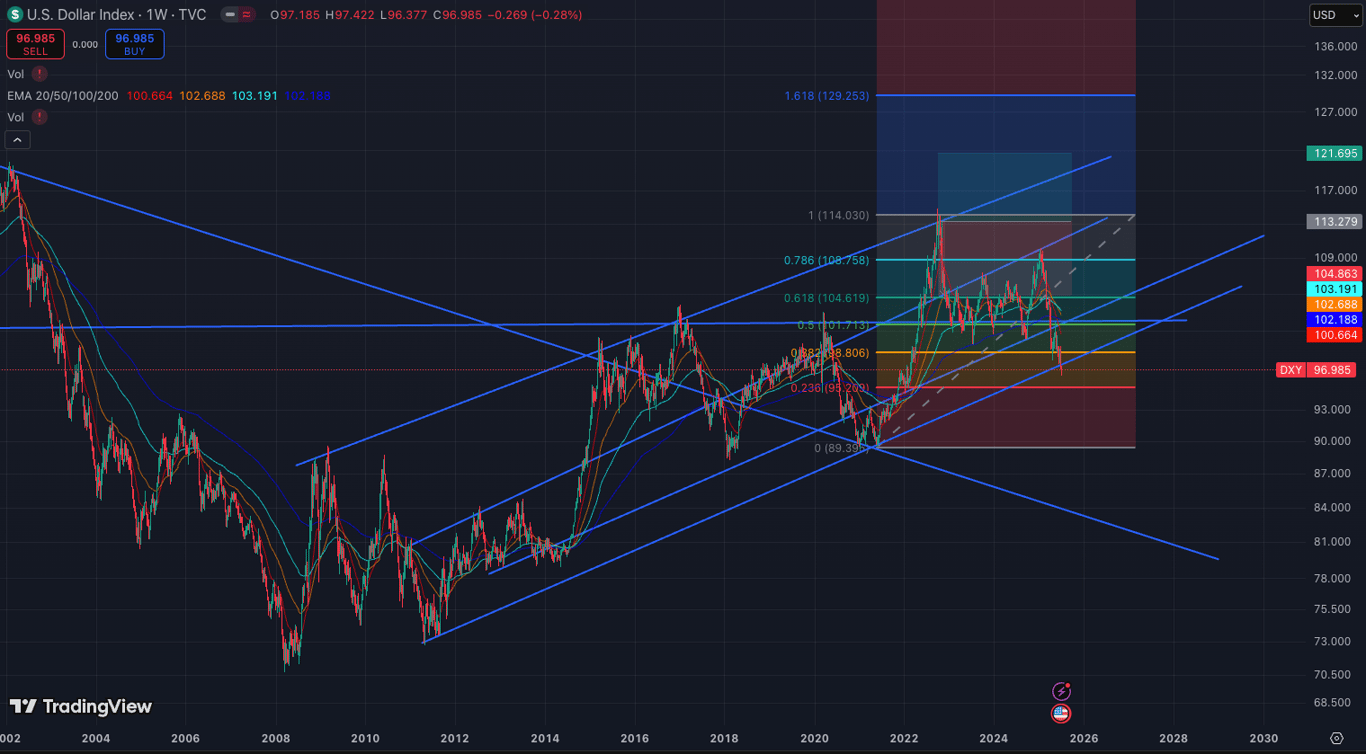Open warning icon on Vol below EMA legend
Screen dimensions: 1366x754
[x=39, y=117]
